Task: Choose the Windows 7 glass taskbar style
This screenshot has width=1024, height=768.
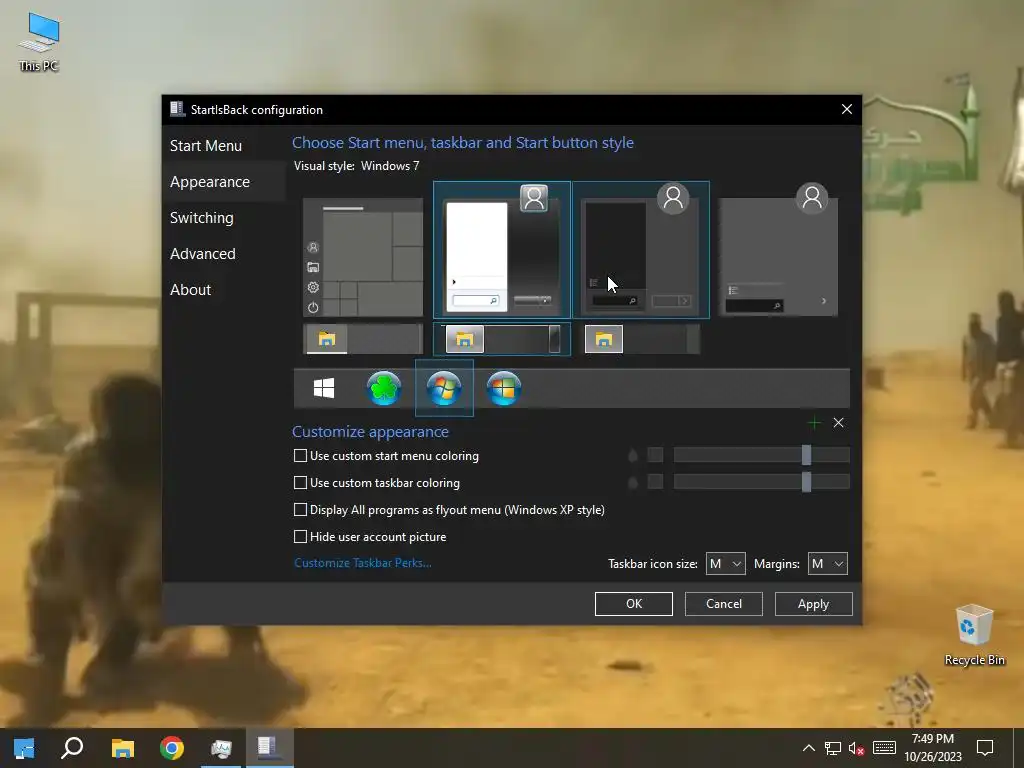Action: (x=502, y=339)
